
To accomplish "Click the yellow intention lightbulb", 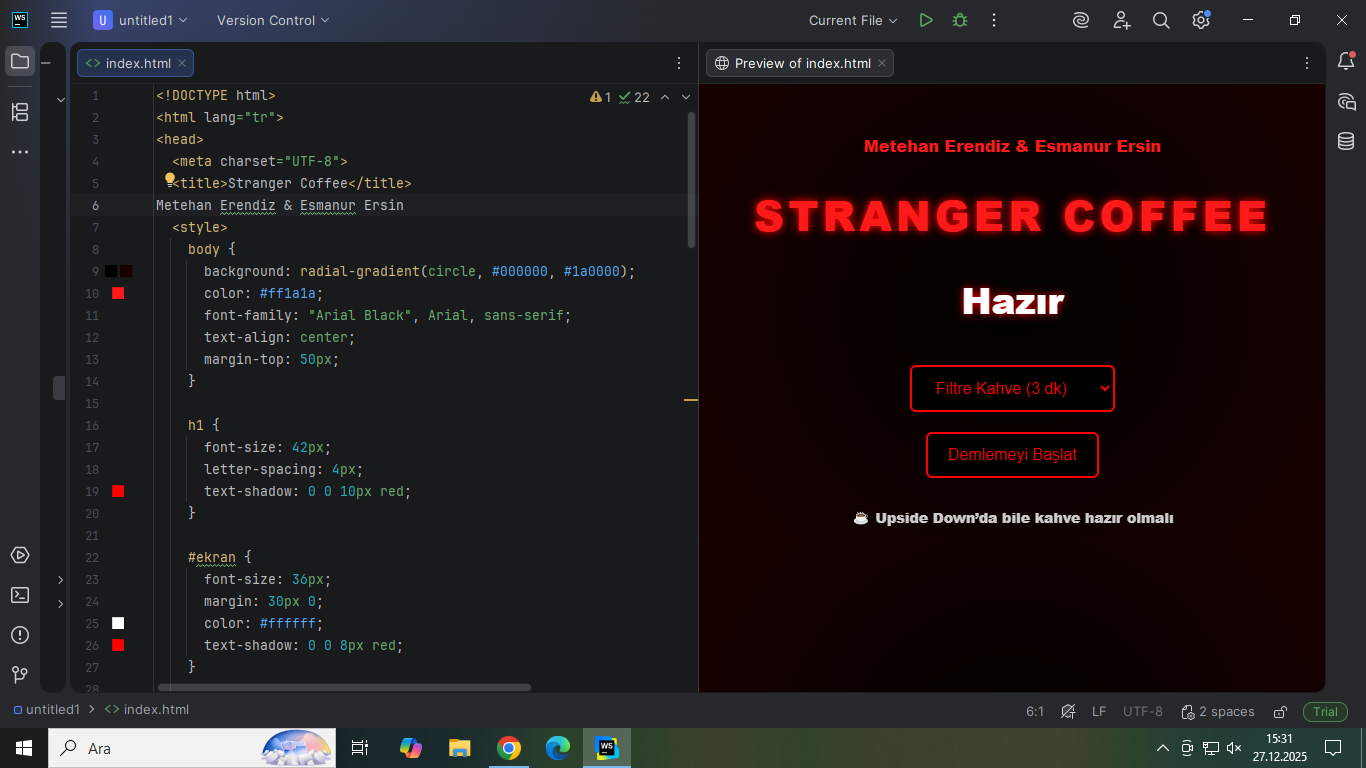I will 170,180.
